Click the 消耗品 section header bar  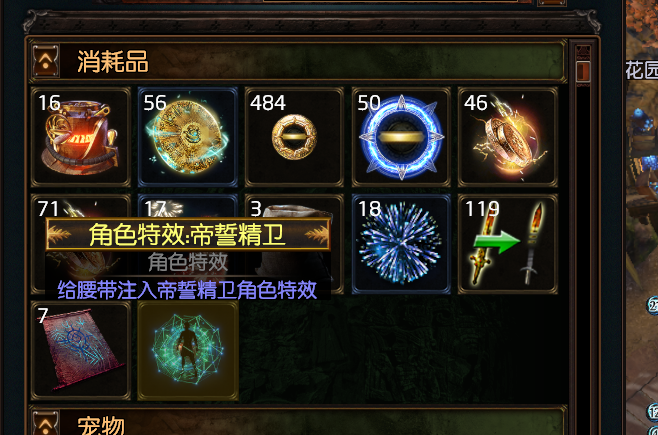[298, 61]
